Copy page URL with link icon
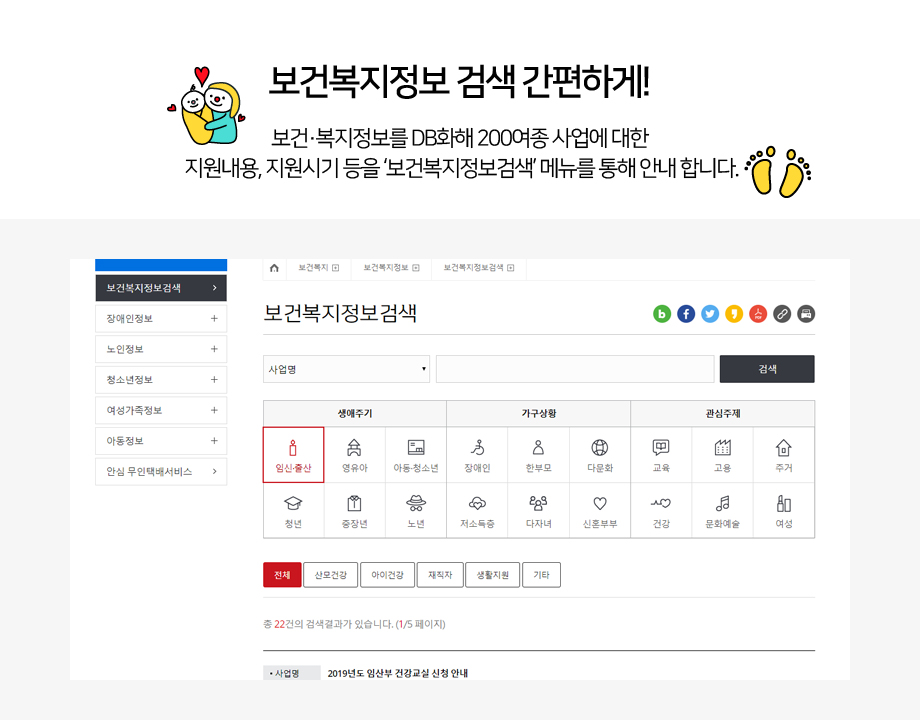The width and height of the screenshot is (920, 724). [x=782, y=314]
